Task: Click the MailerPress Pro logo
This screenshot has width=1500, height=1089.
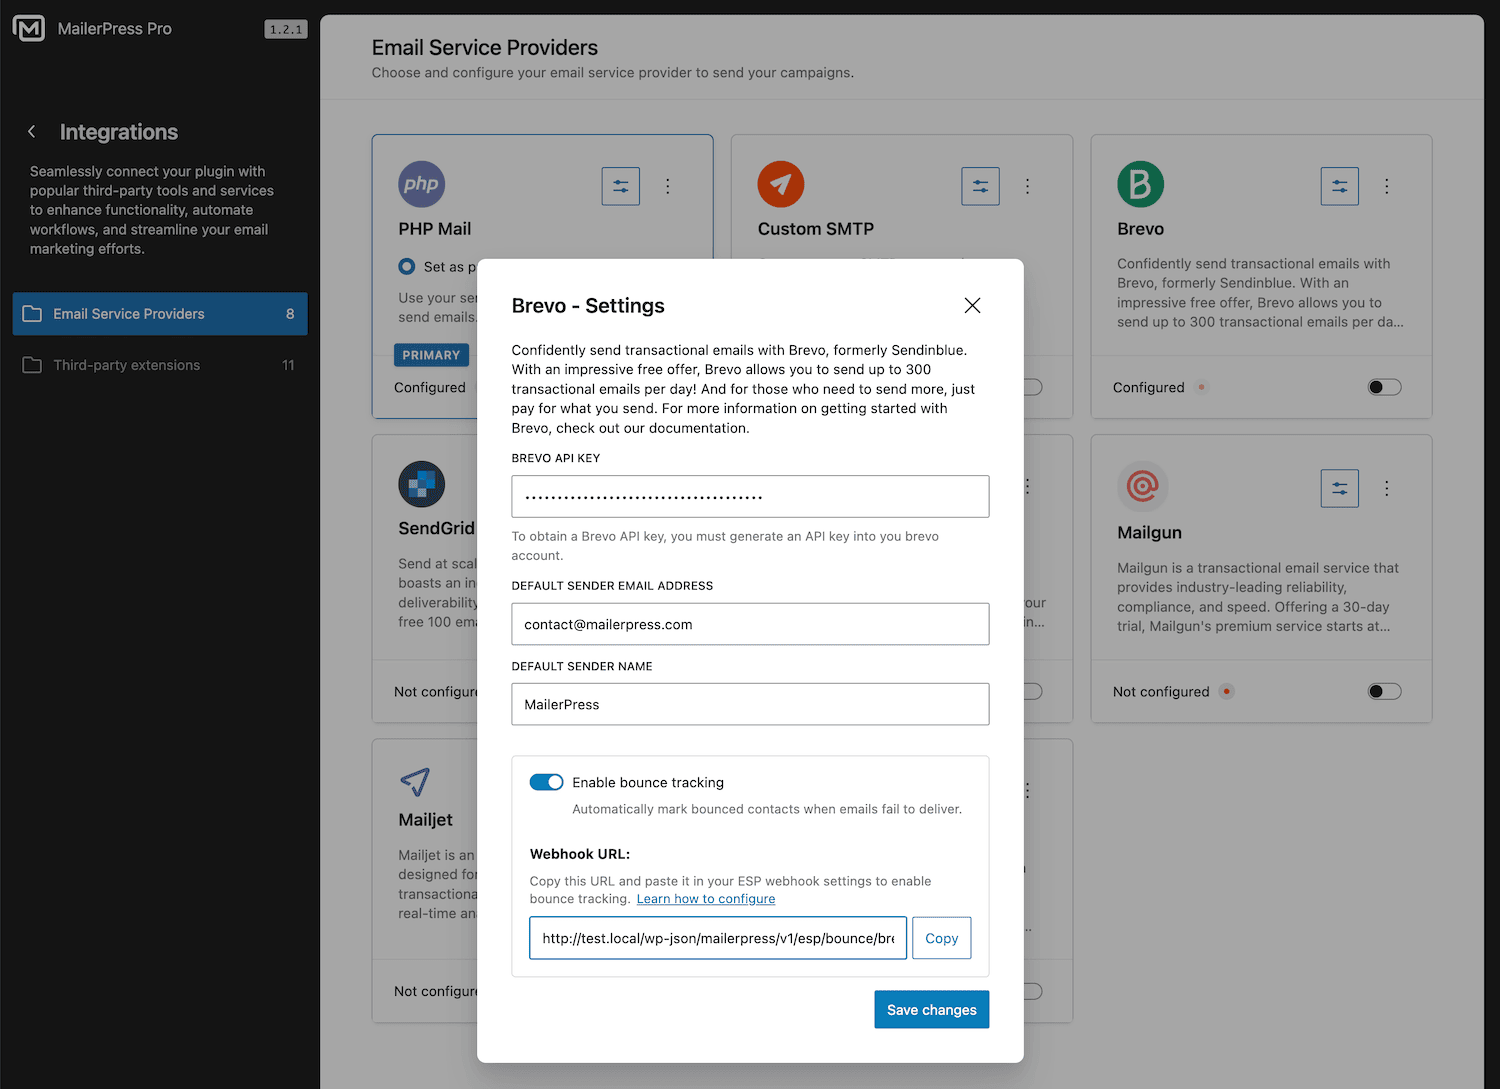Action: [28, 28]
